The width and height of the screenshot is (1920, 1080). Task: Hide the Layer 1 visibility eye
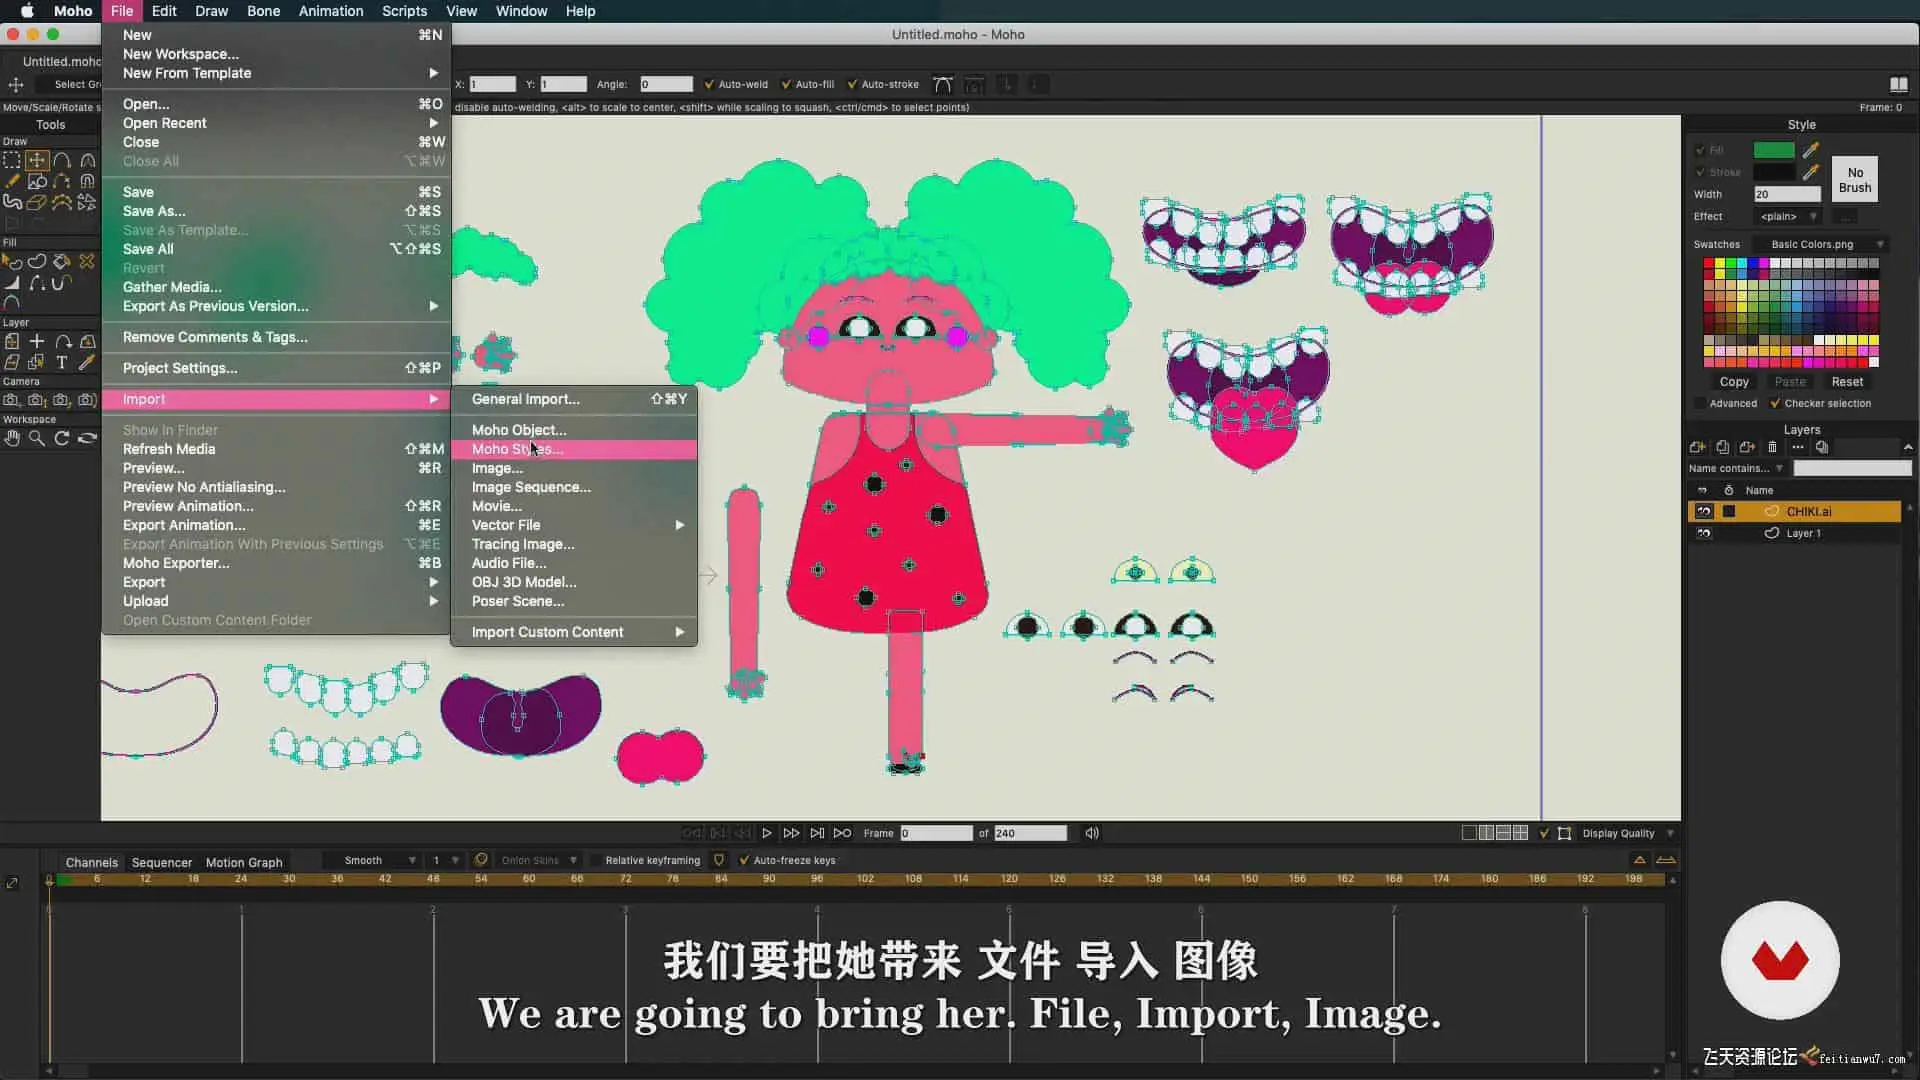click(x=1704, y=533)
